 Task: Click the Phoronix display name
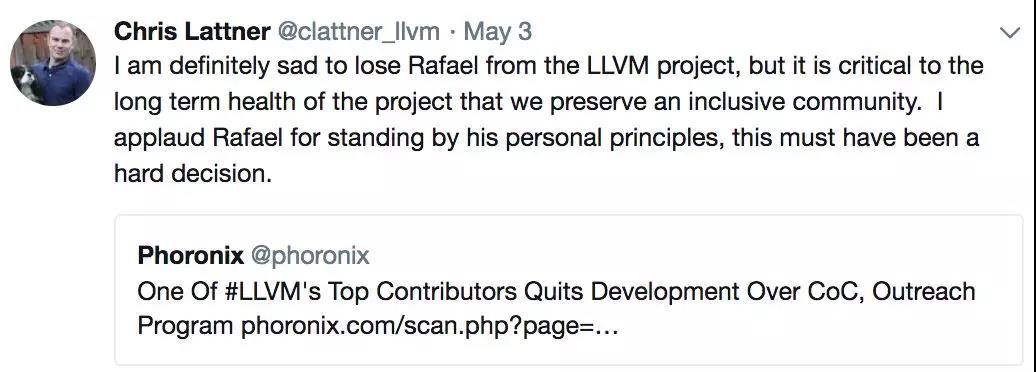click(x=190, y=255)
